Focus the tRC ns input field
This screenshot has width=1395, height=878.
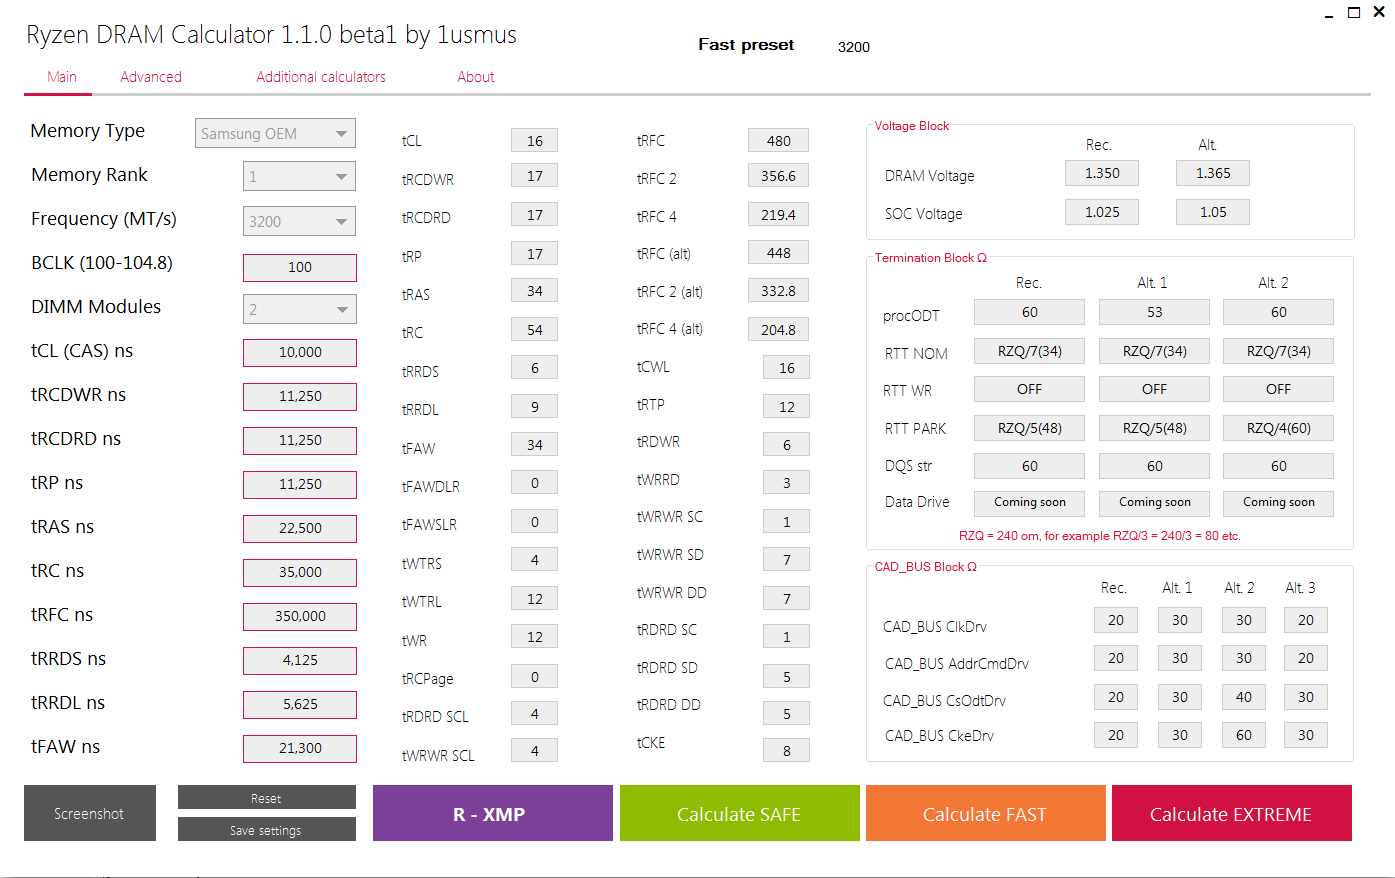tap(300, 572)
